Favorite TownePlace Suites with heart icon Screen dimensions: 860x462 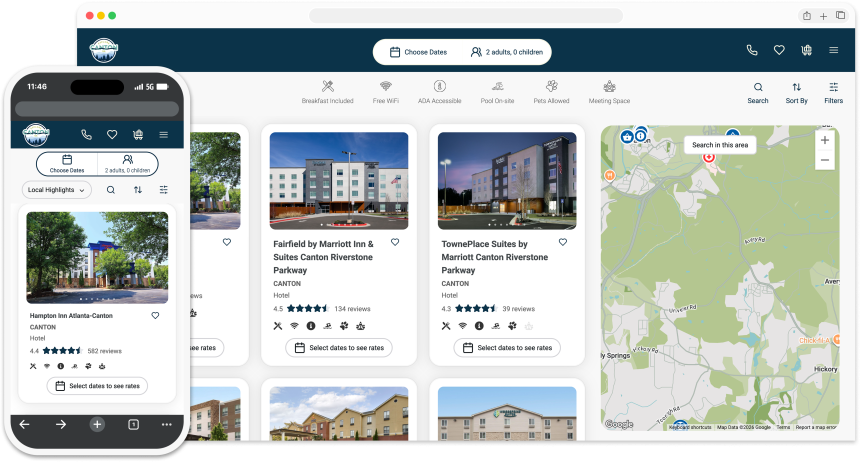563,242
